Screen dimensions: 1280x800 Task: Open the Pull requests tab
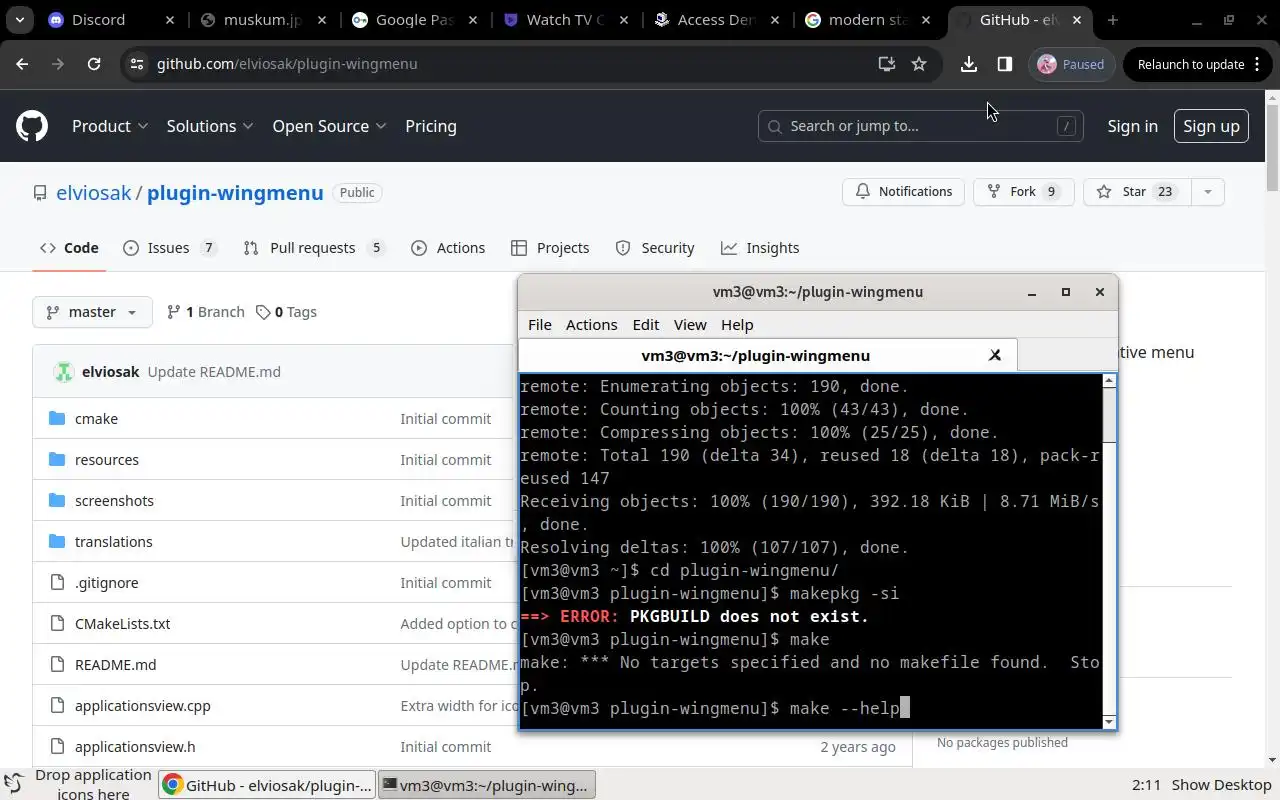313,248
